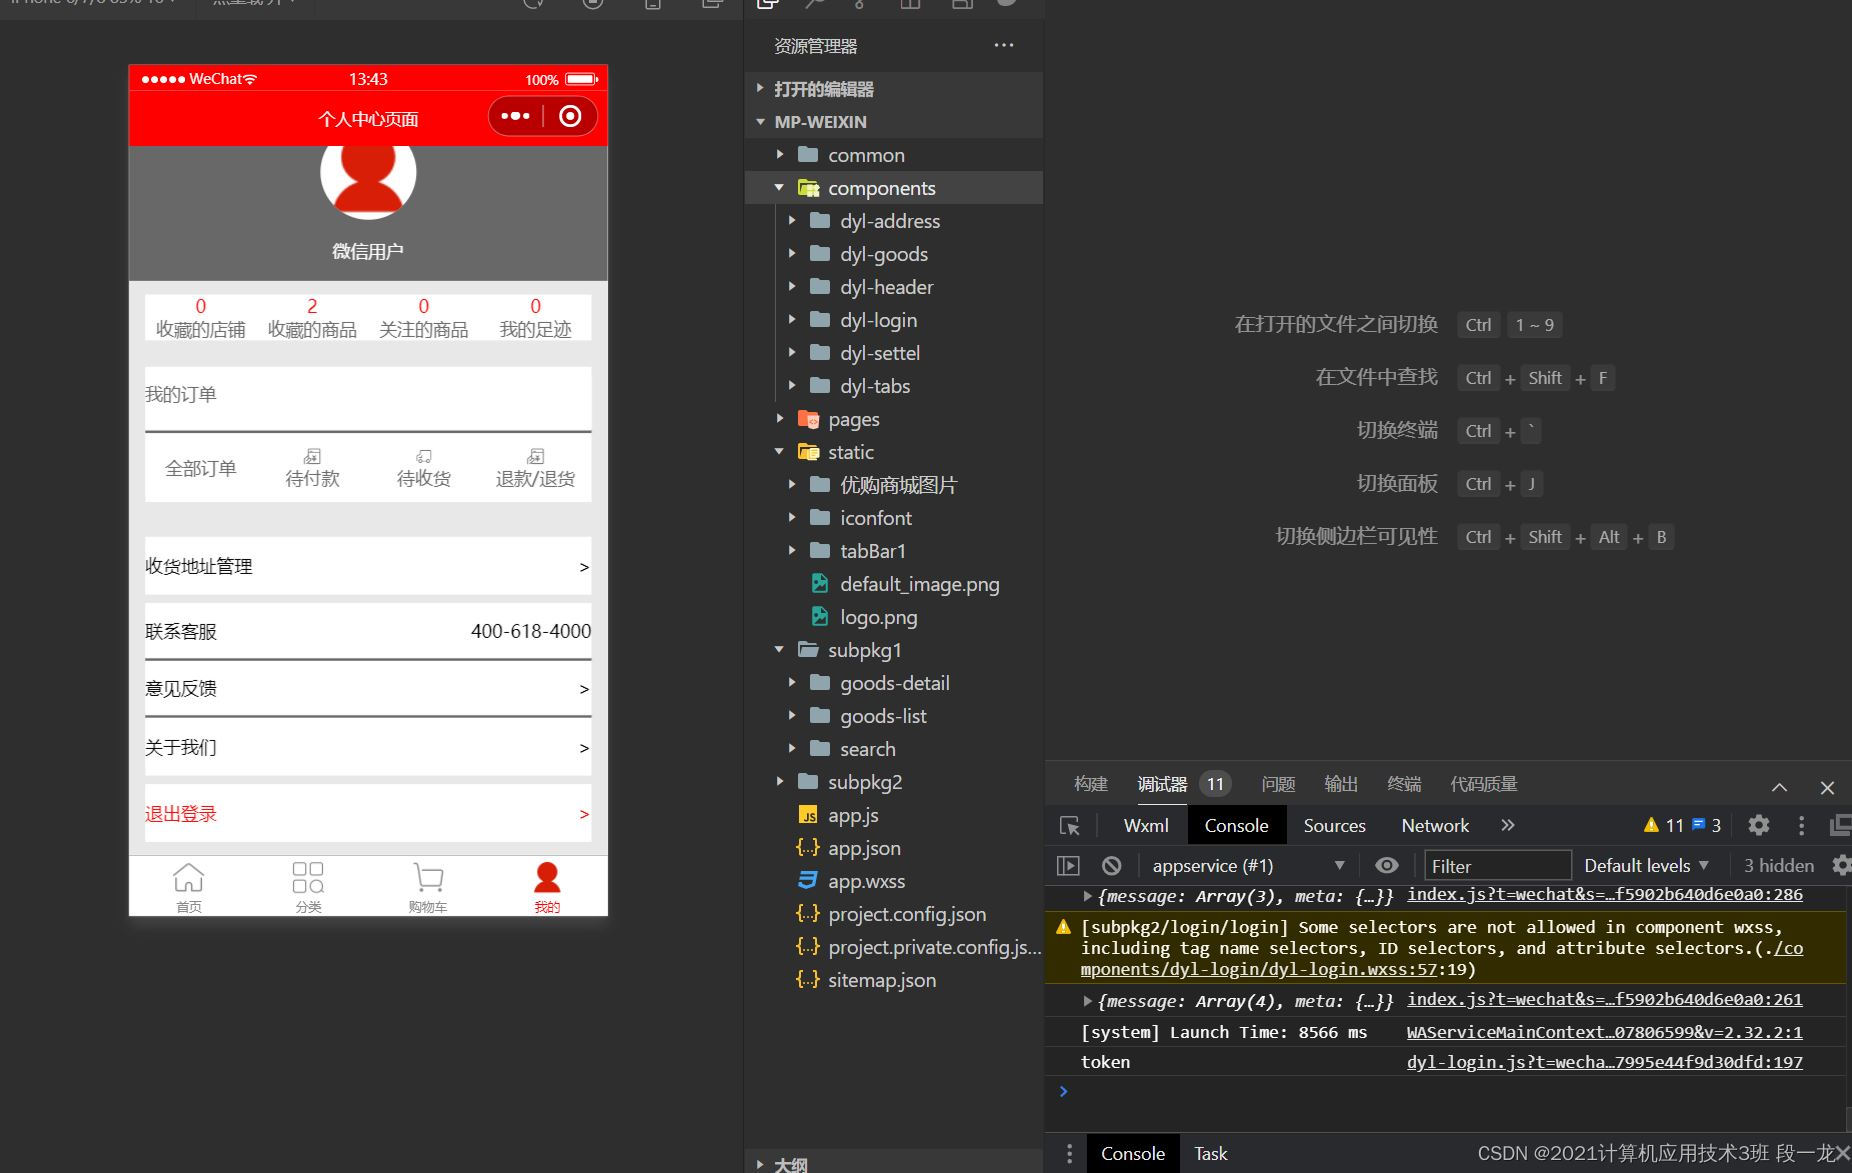Expand the goods-detail folder
The image size is (1852, 1173).
(x=894, y=683)
